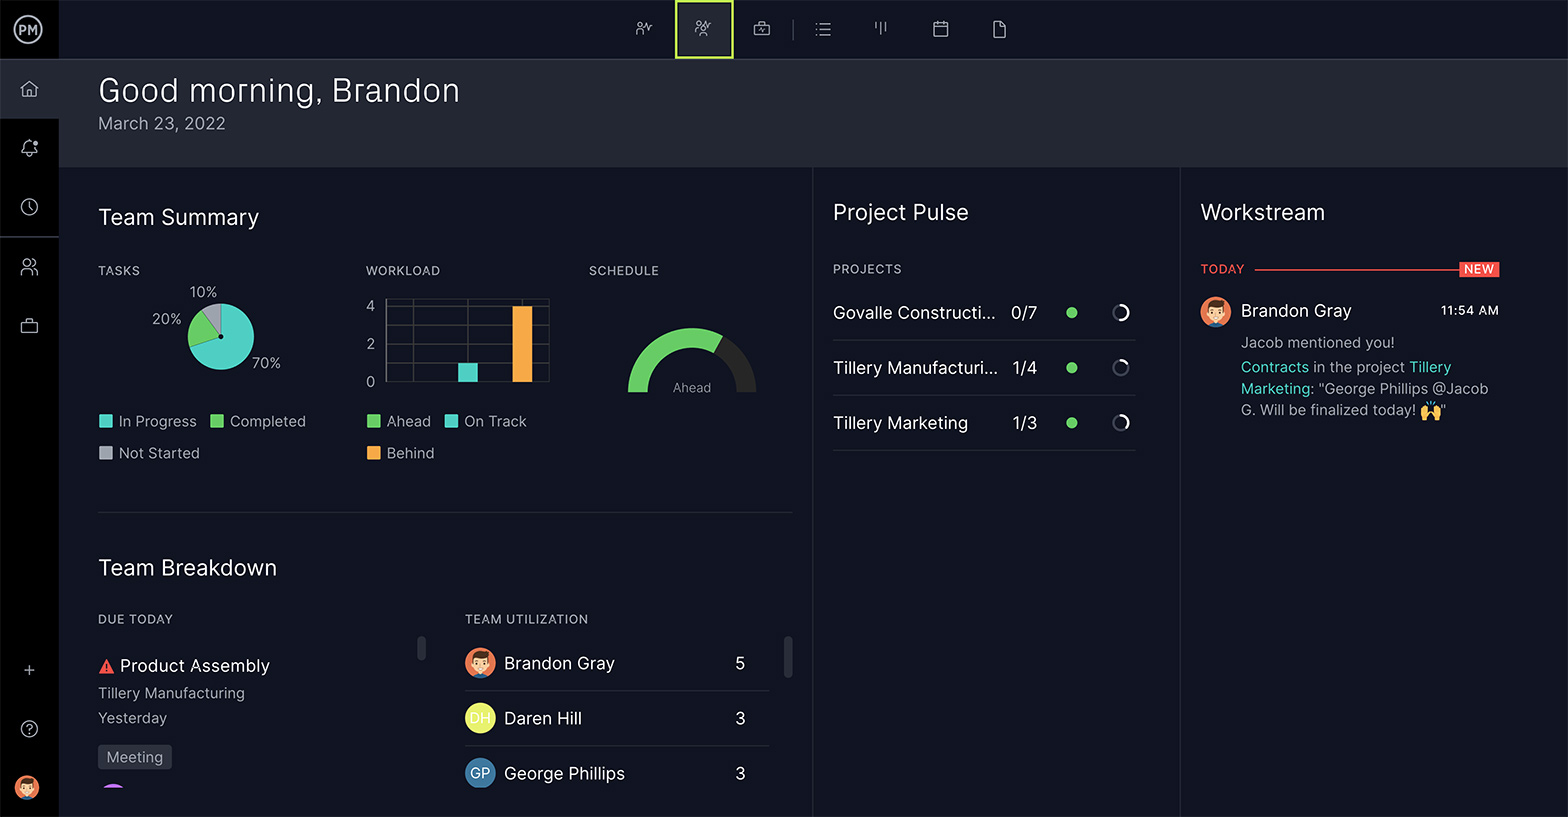Image resolution: width=1568 pixels, height=817 pixels.
Task: Click the schedule Ahead gauge
Action: coord(692,361)
